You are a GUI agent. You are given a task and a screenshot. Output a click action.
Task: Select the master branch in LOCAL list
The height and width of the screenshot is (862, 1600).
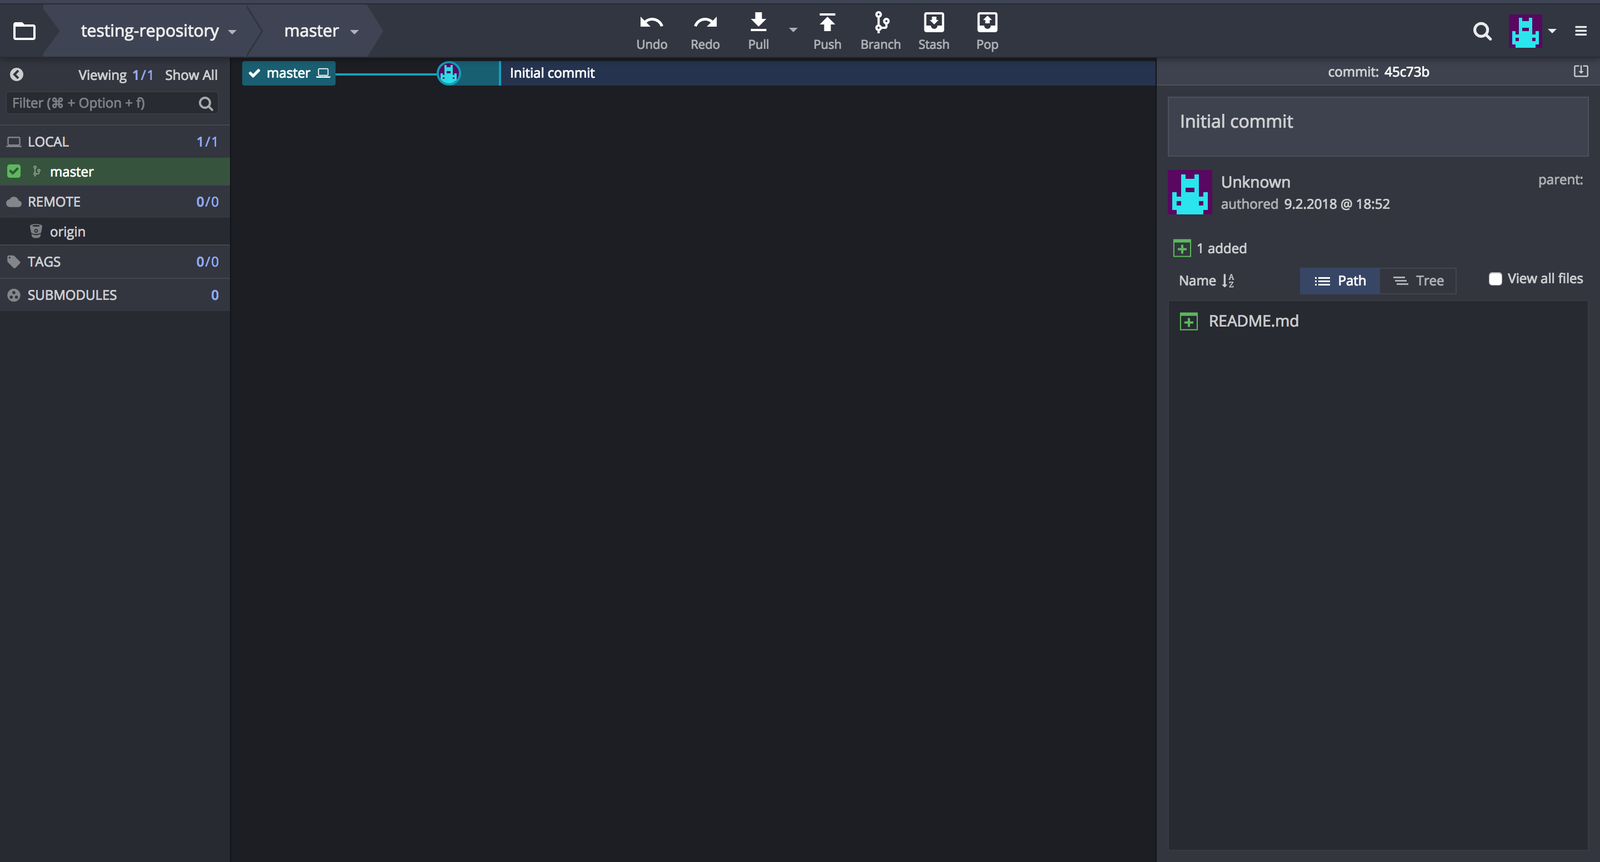(x=115, y=171)
